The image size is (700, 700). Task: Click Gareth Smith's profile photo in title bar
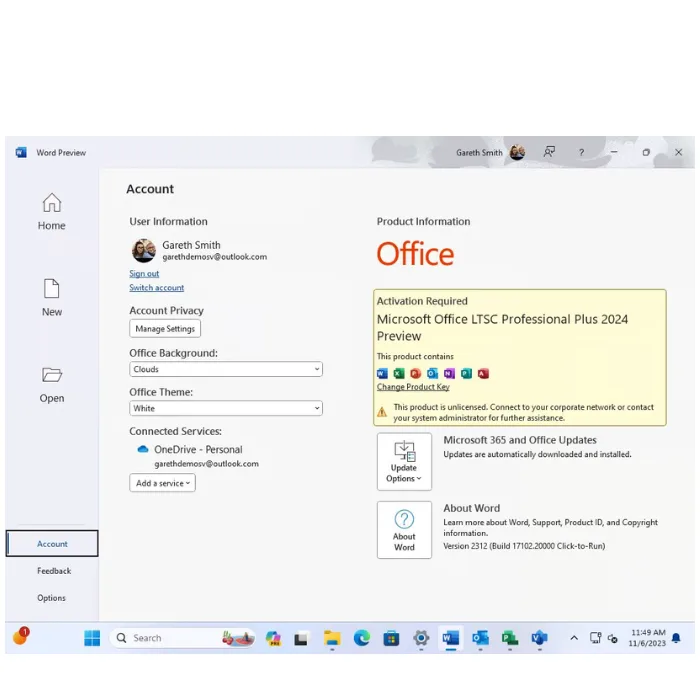[x=517, y=152]
